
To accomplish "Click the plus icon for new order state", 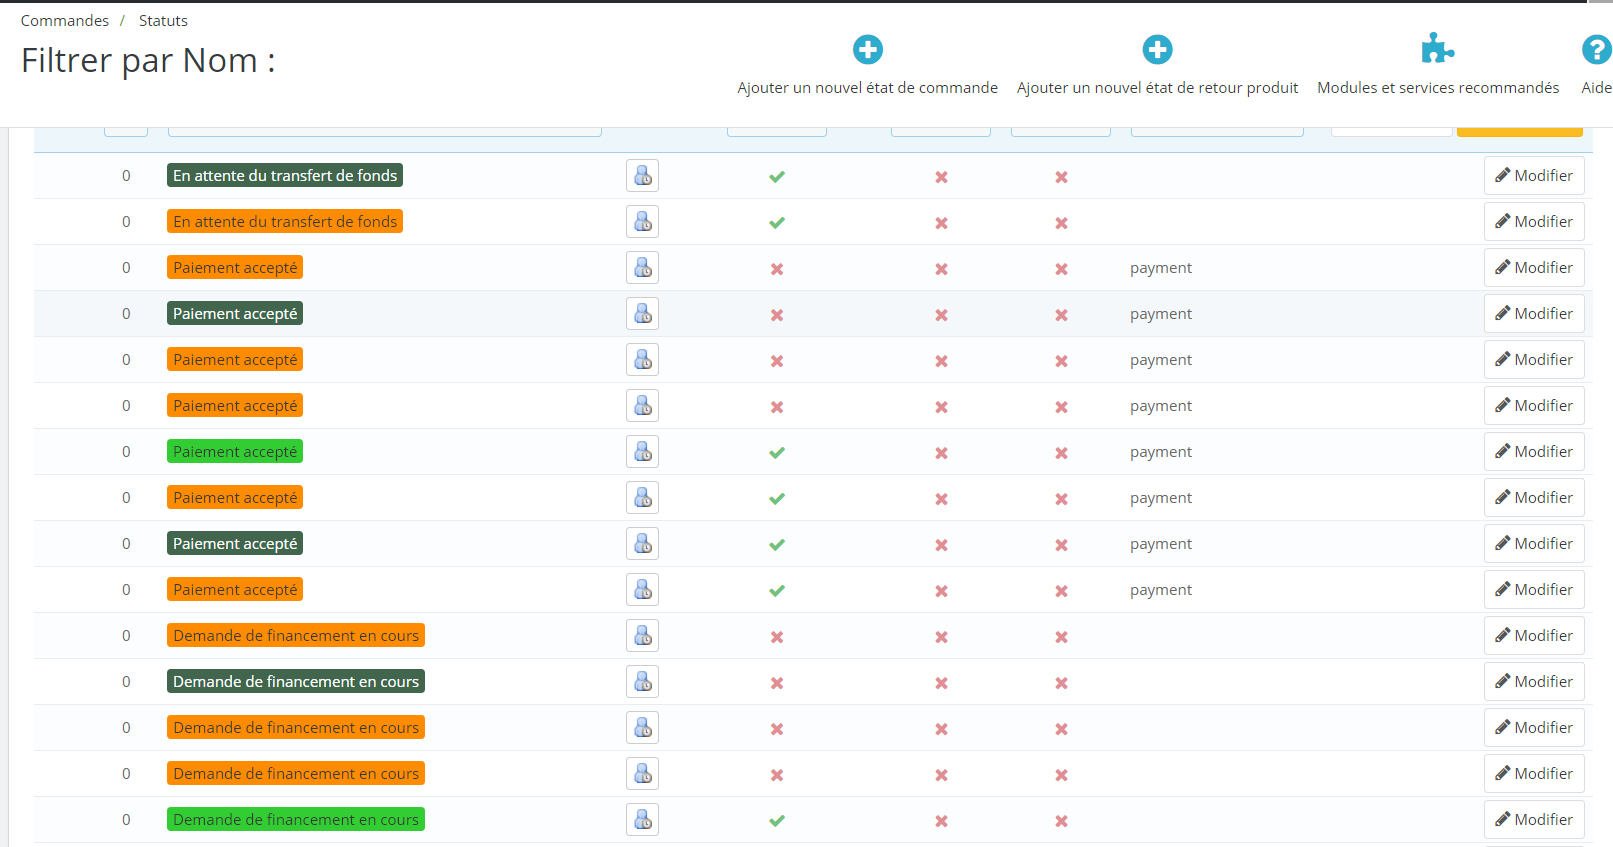I will [867, 49].
